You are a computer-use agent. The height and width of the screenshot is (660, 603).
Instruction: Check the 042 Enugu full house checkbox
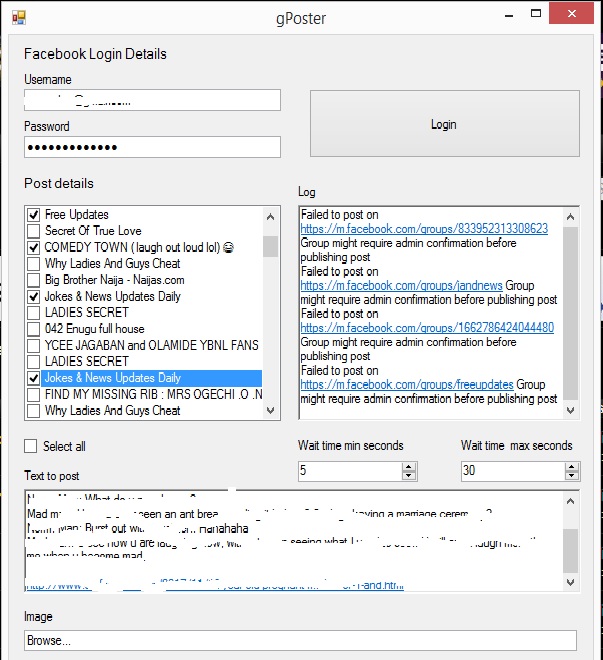coord(34,329)
